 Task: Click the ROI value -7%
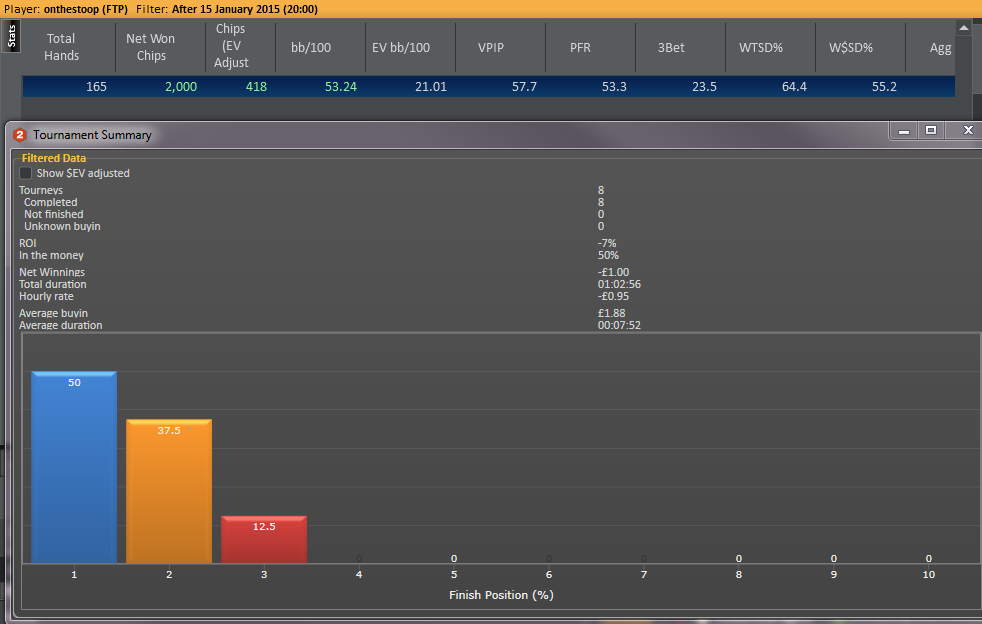click(607, 243)
